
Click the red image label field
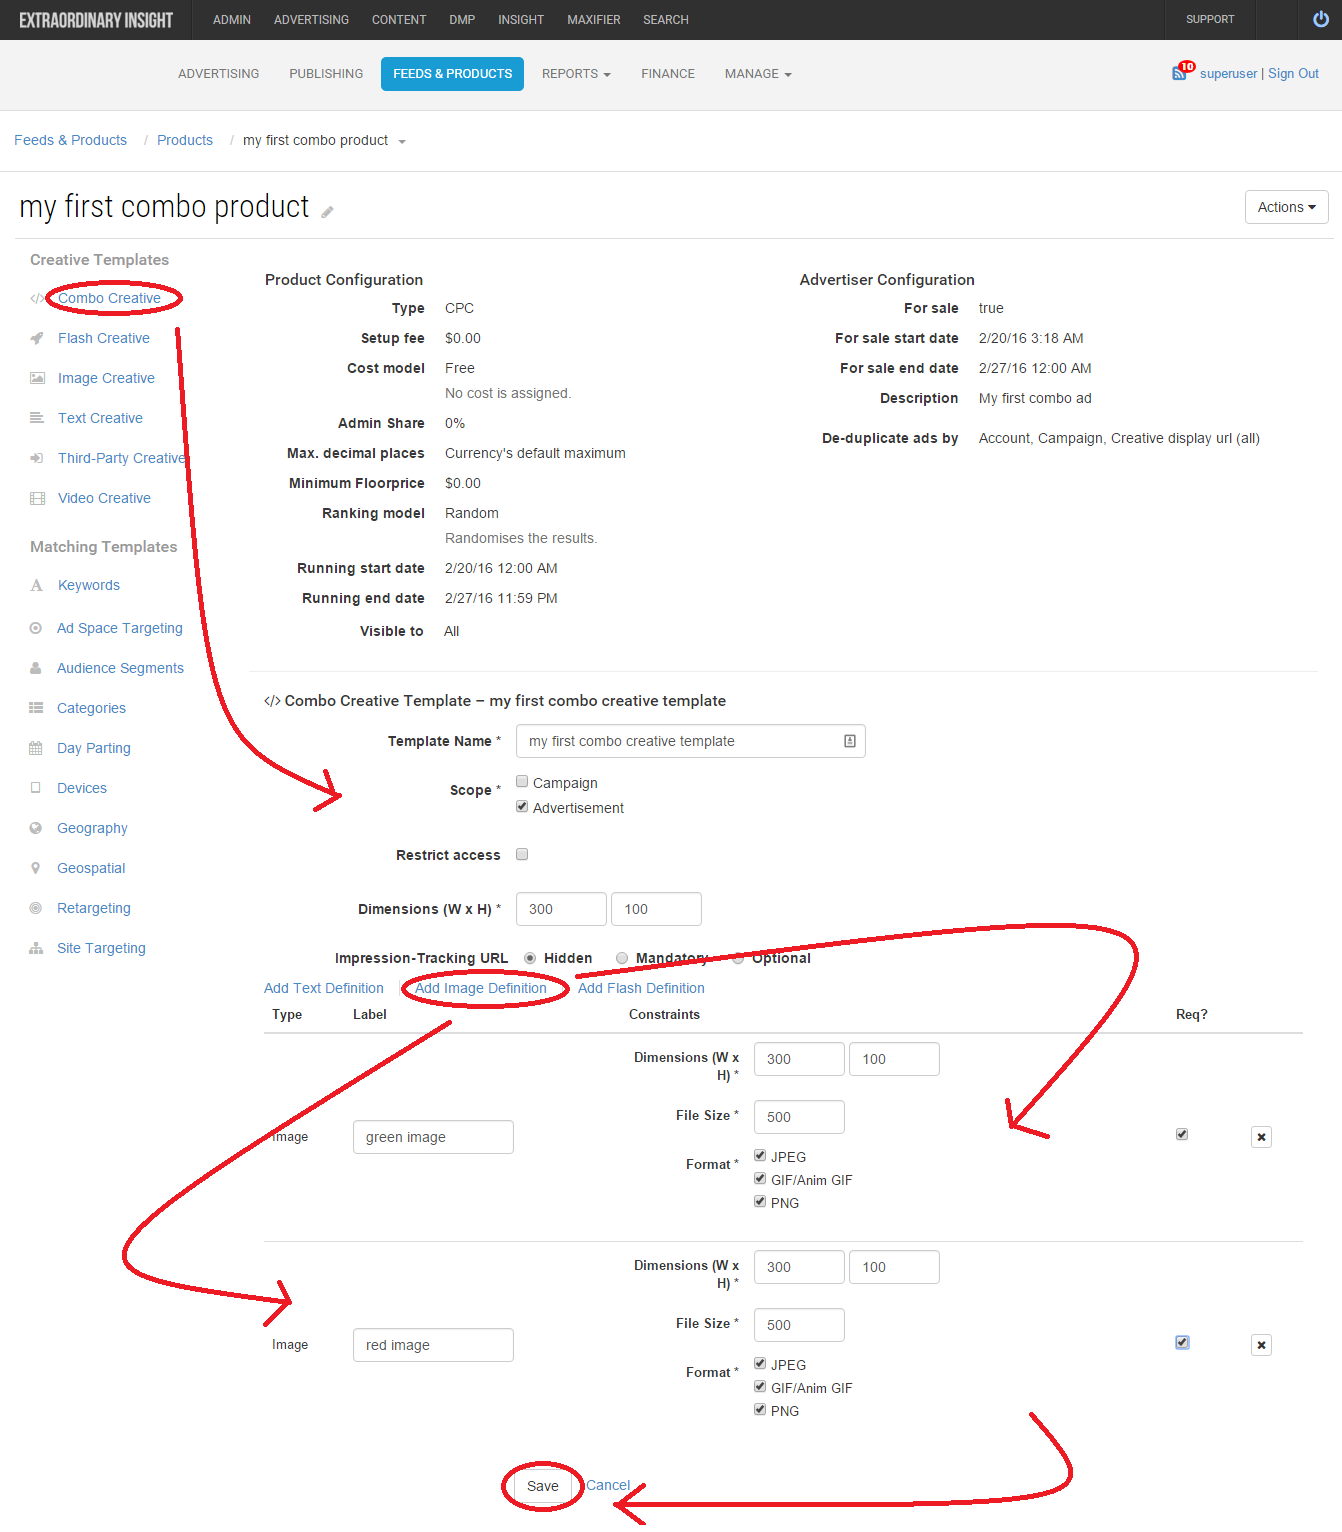tap(433, 1345)
